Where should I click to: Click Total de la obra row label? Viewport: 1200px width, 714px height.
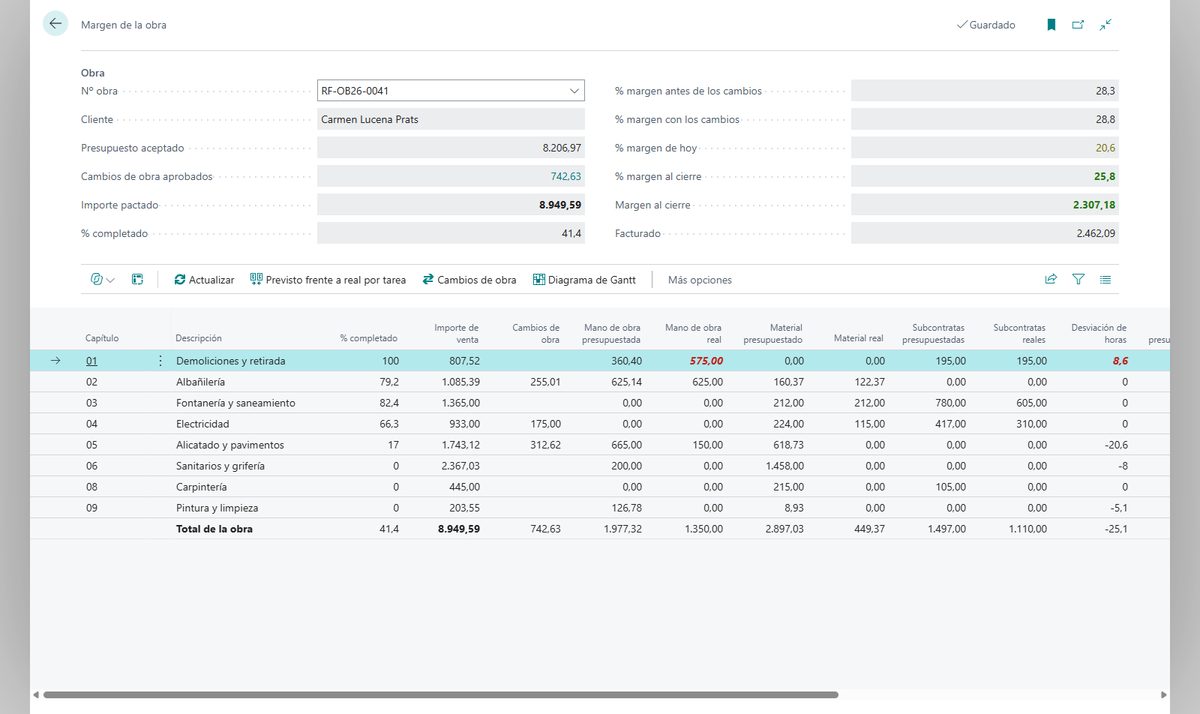214,529
